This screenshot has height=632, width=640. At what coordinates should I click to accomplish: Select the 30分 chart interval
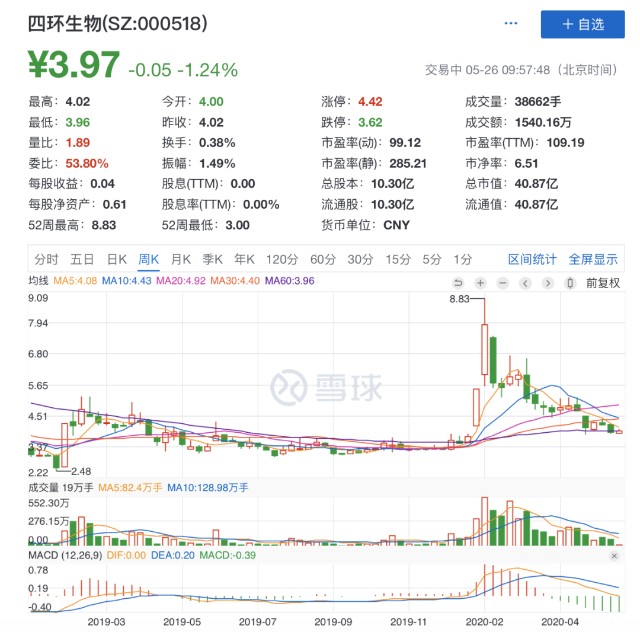pos(360,259)
